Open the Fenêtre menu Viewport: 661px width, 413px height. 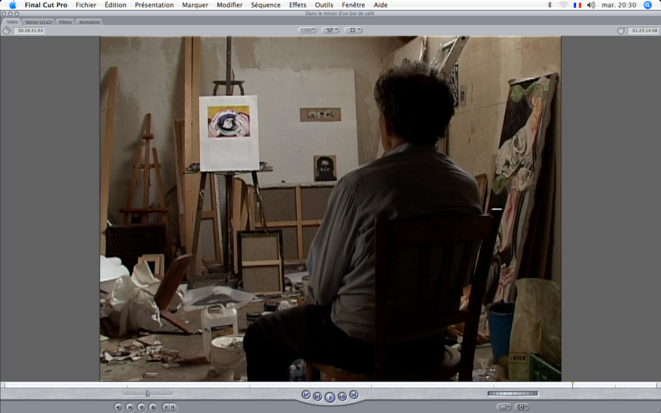click(353, 5)
